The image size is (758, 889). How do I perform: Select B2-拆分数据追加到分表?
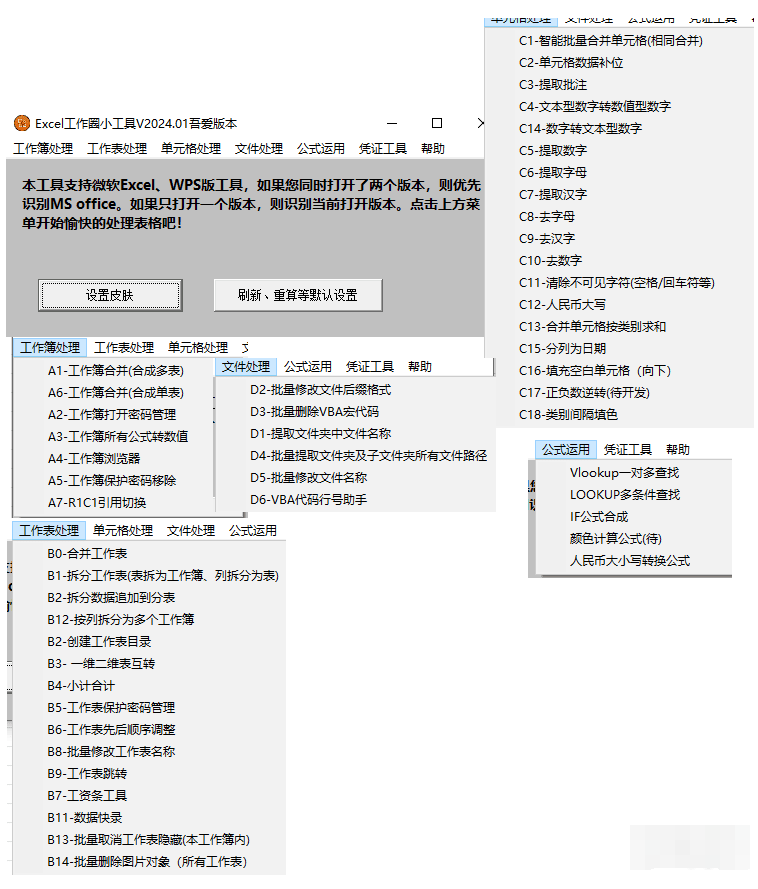click(x=111, y=598)
